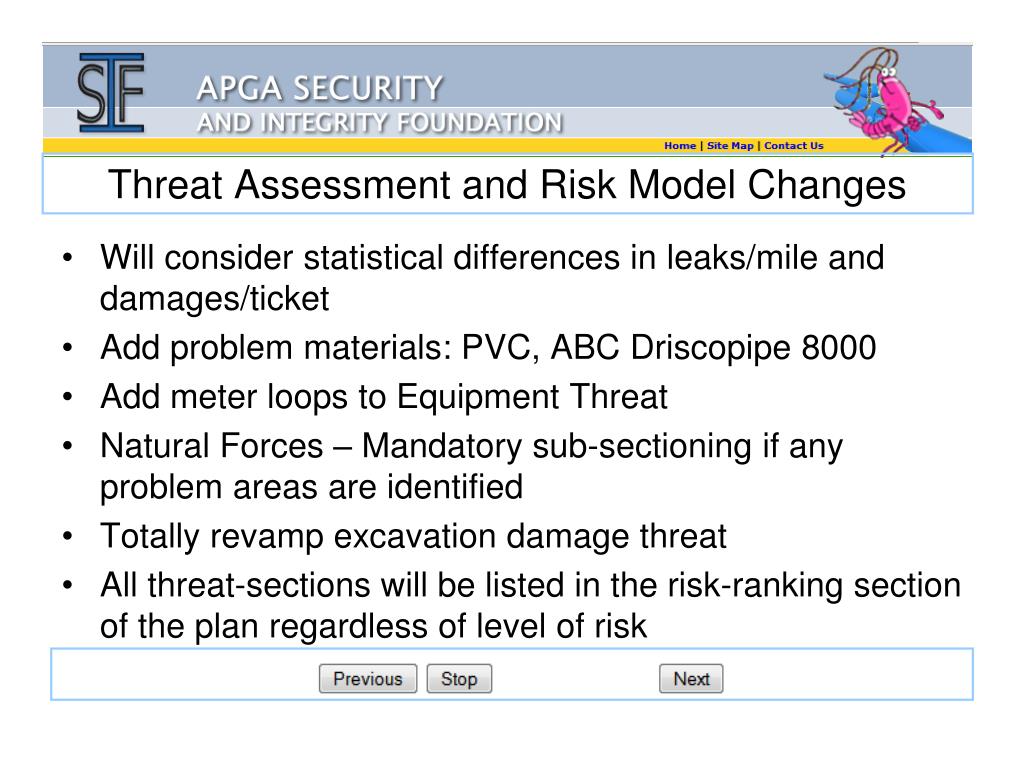Screen dimensions: 1024x768
Task: Click the pink shrimp mascot image
Action: 890,103
